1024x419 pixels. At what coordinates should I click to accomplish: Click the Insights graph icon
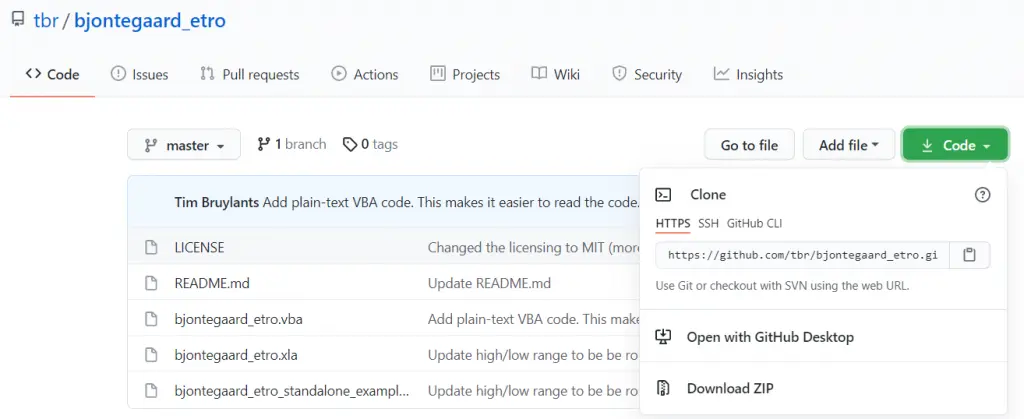pyautogui.click(x=722, y=74)
